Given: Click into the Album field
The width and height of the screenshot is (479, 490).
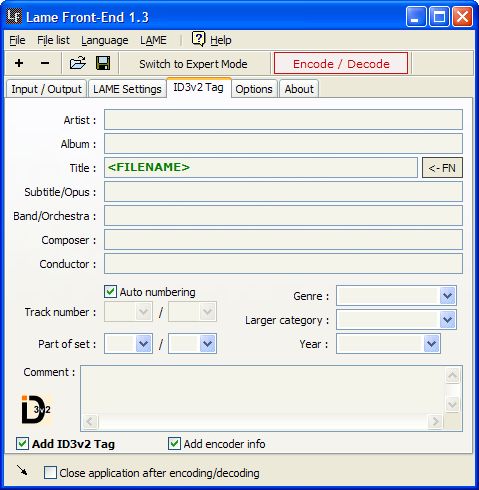Looking at the screenshot, I should (283, 143).
